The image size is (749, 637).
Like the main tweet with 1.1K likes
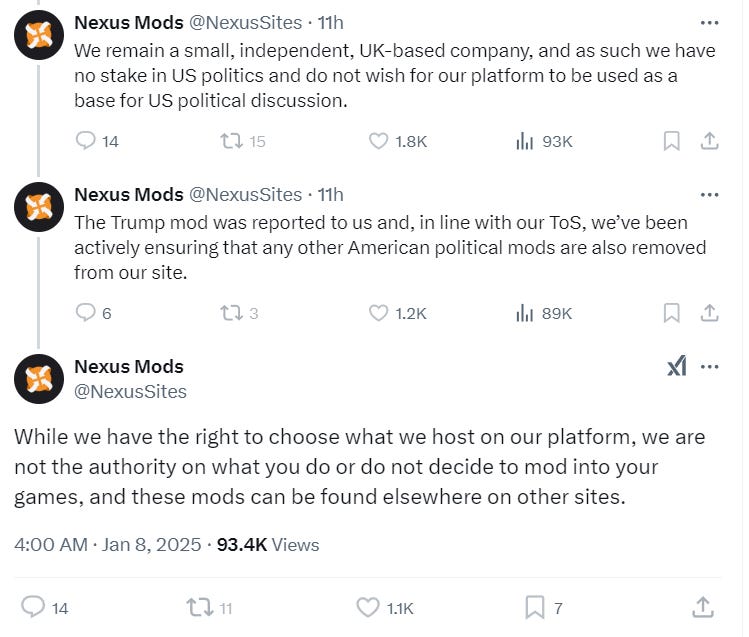coord(368,606)
